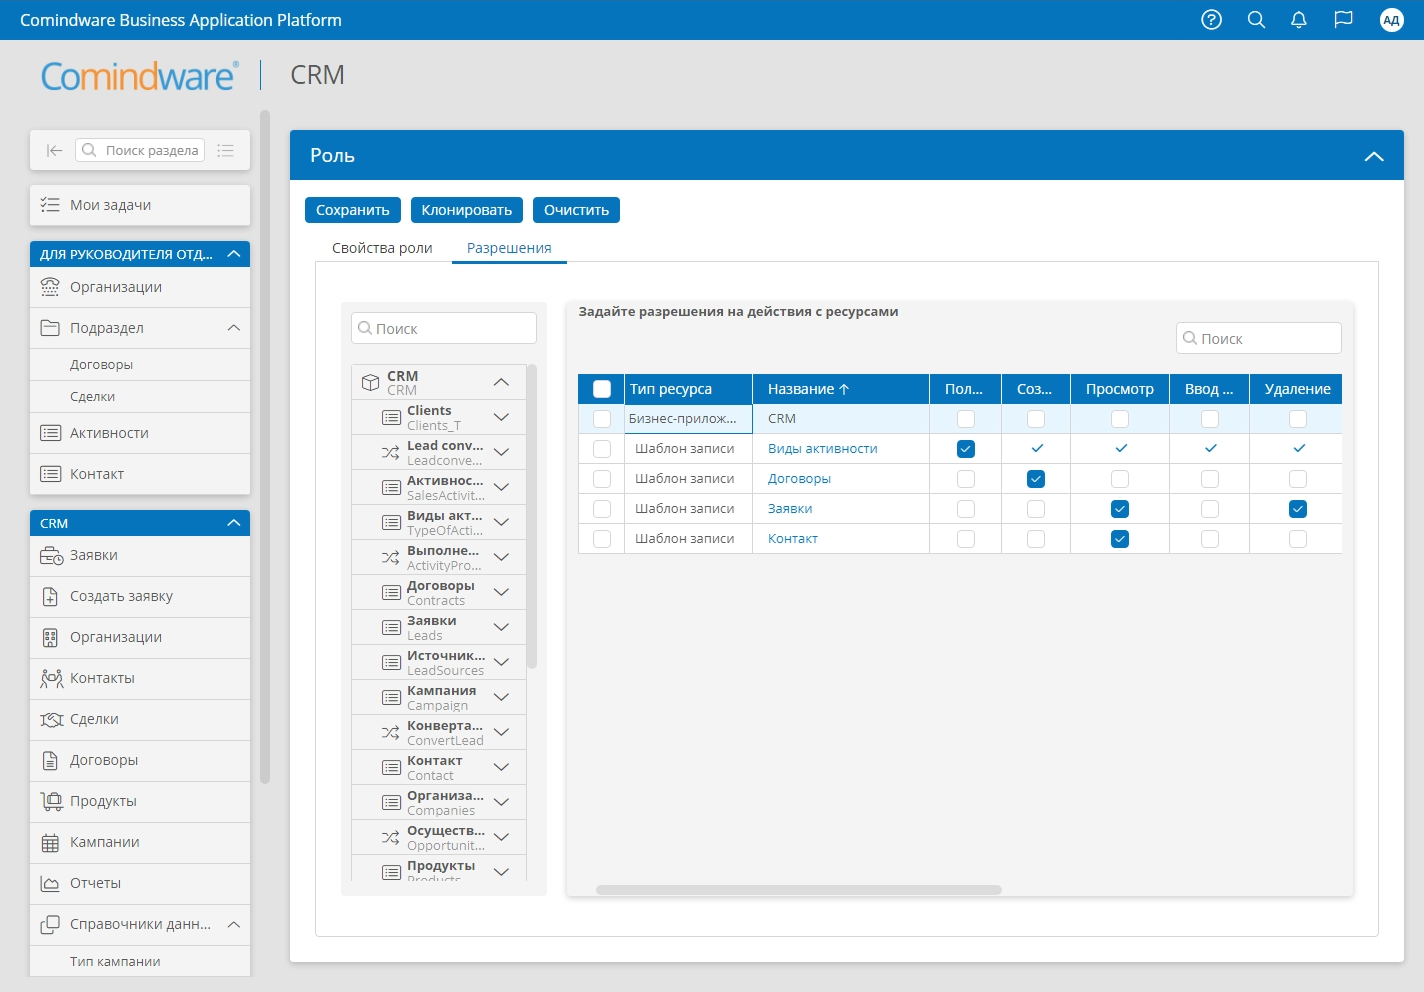Uncheck view permission for Контакт row
Screen dimensions: 1424x992
tap(1120, 539)
